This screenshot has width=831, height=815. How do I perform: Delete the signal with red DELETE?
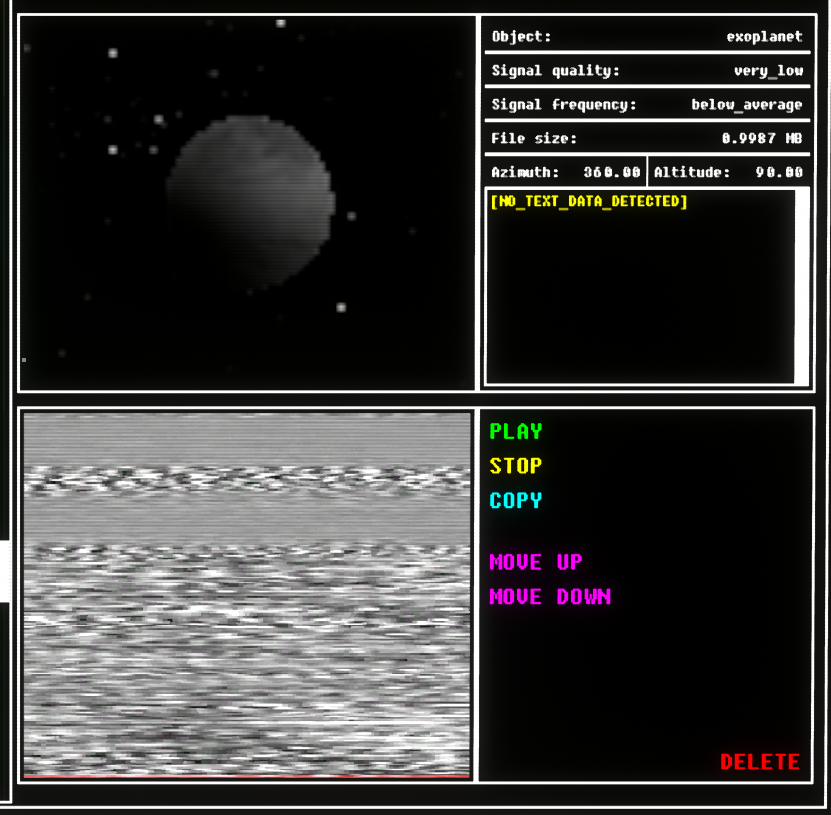click(759, 762)
